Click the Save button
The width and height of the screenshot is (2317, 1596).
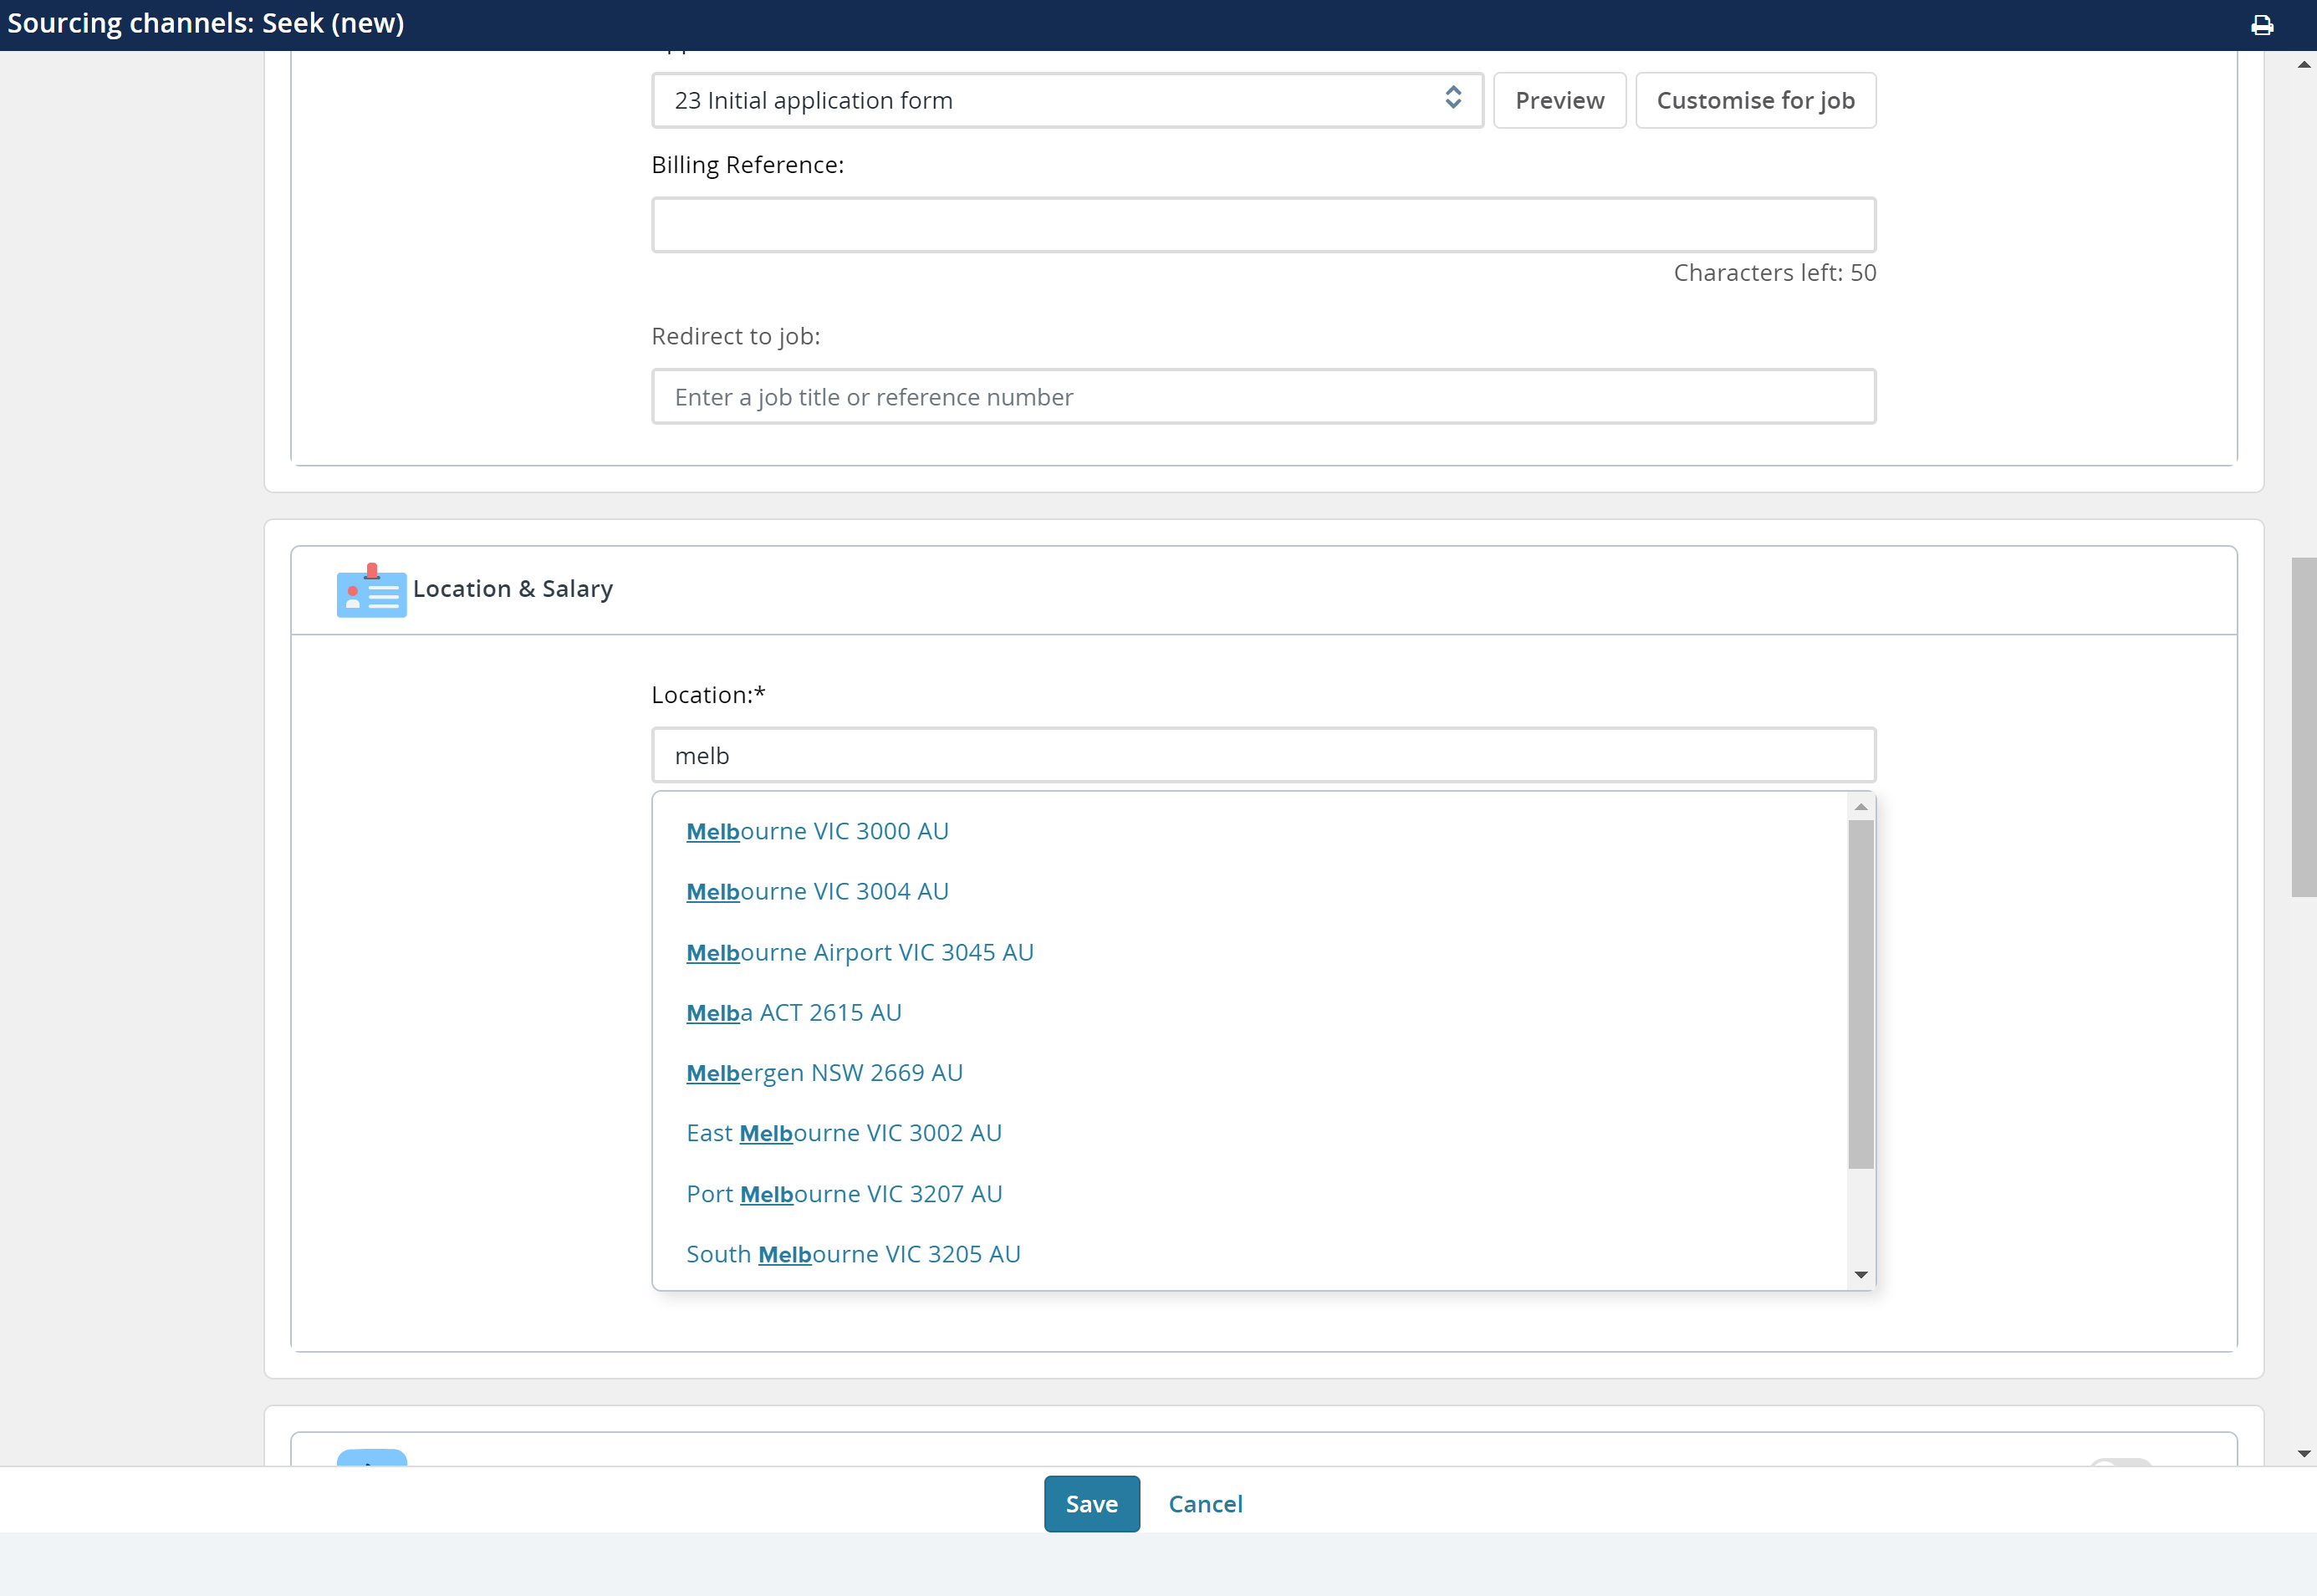(x=1091, y=1503)
